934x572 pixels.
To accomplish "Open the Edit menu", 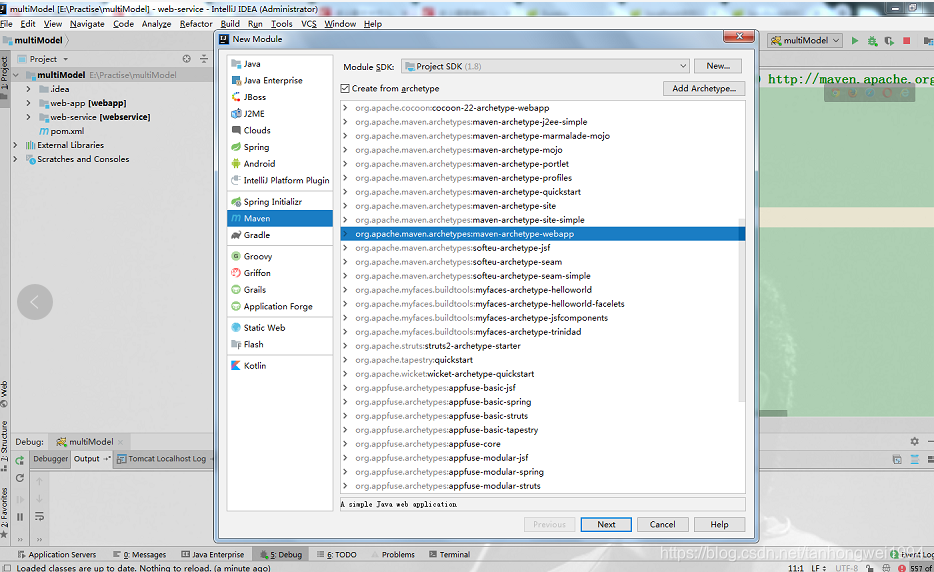I will tap(27, 24).
